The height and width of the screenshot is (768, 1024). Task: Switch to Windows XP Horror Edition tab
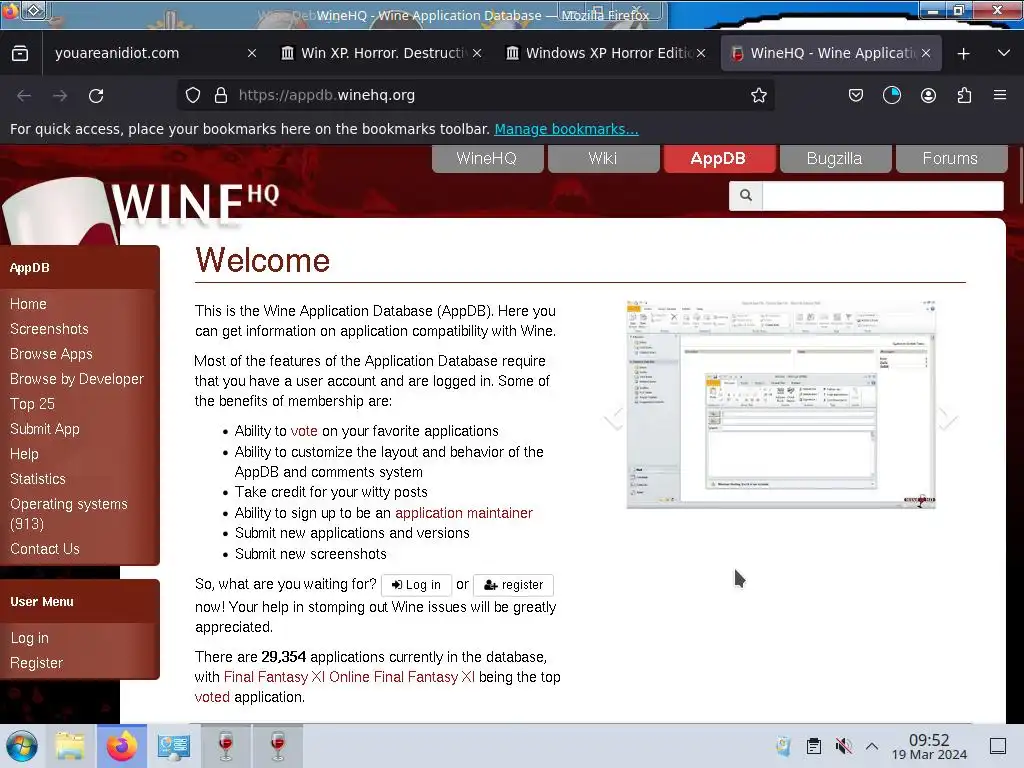pyautogui.click(x=608, y=54)
